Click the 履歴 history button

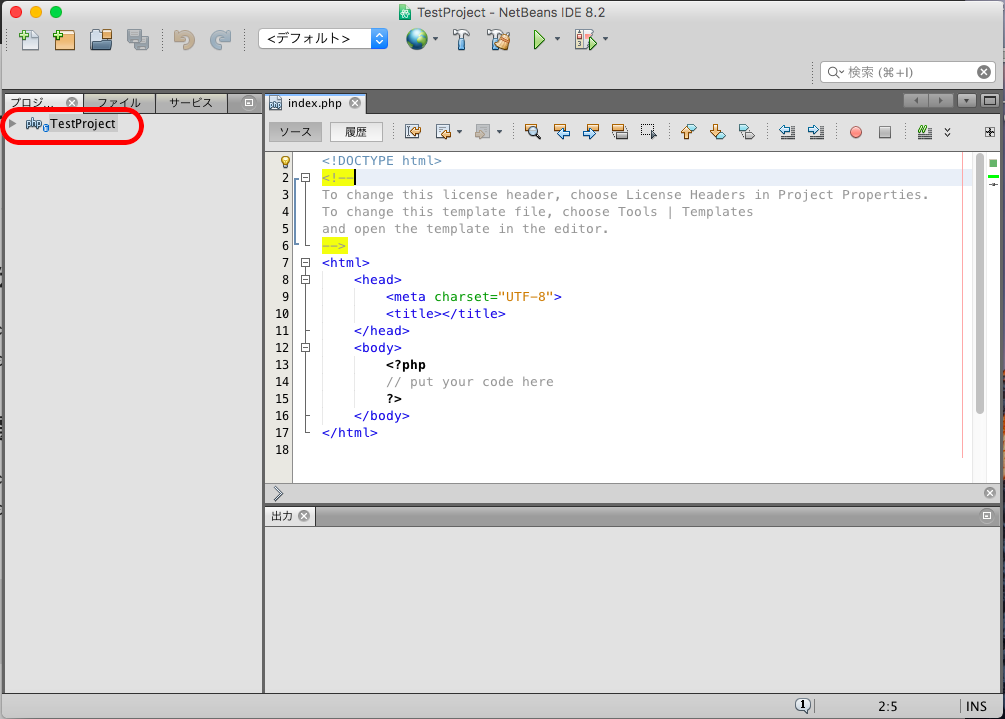pyautogui.click(x=356, y=132)
